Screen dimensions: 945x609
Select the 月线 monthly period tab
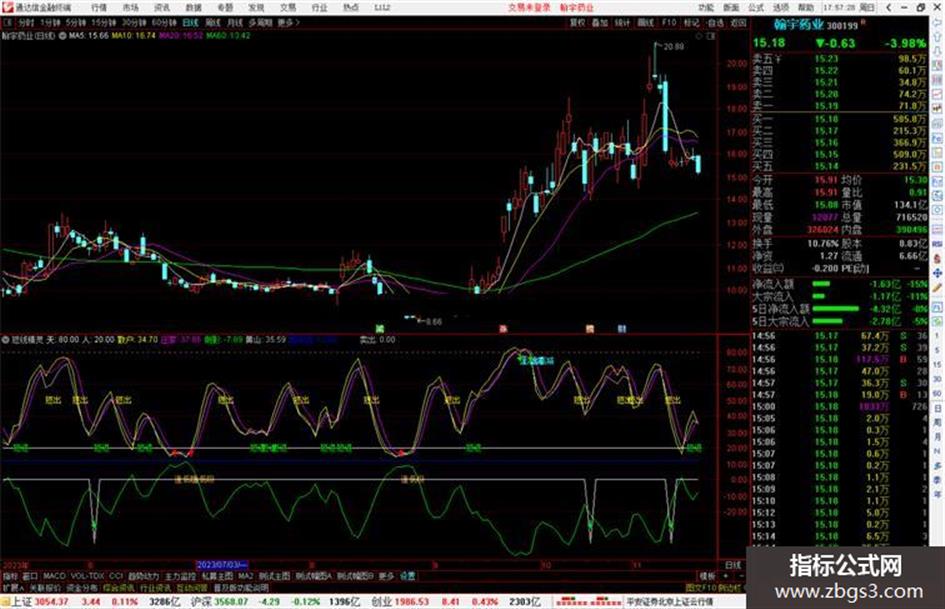click(x=235, y=22)
